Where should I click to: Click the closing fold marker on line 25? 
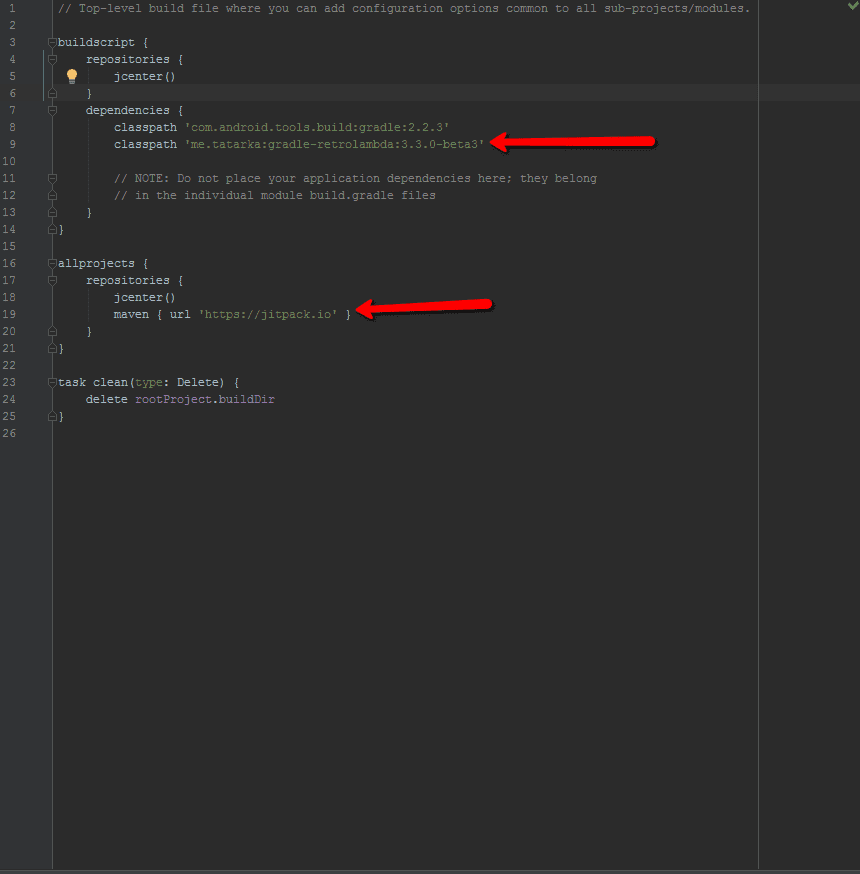(x=53, y=416)
